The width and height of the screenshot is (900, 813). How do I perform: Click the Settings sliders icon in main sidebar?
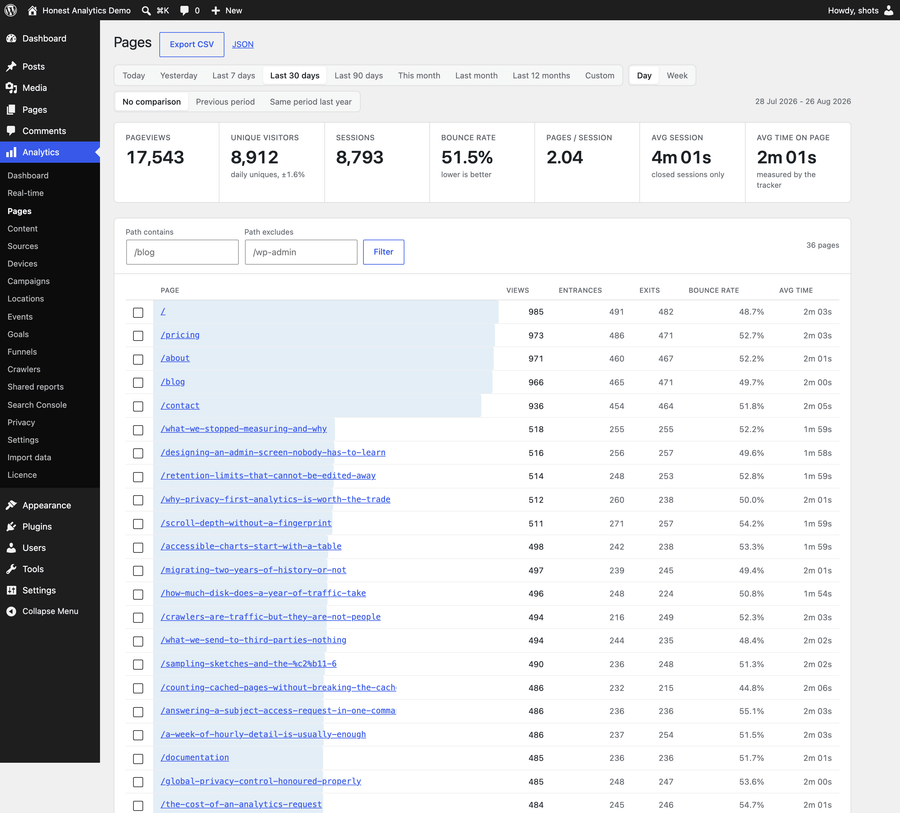click(11, 590)
